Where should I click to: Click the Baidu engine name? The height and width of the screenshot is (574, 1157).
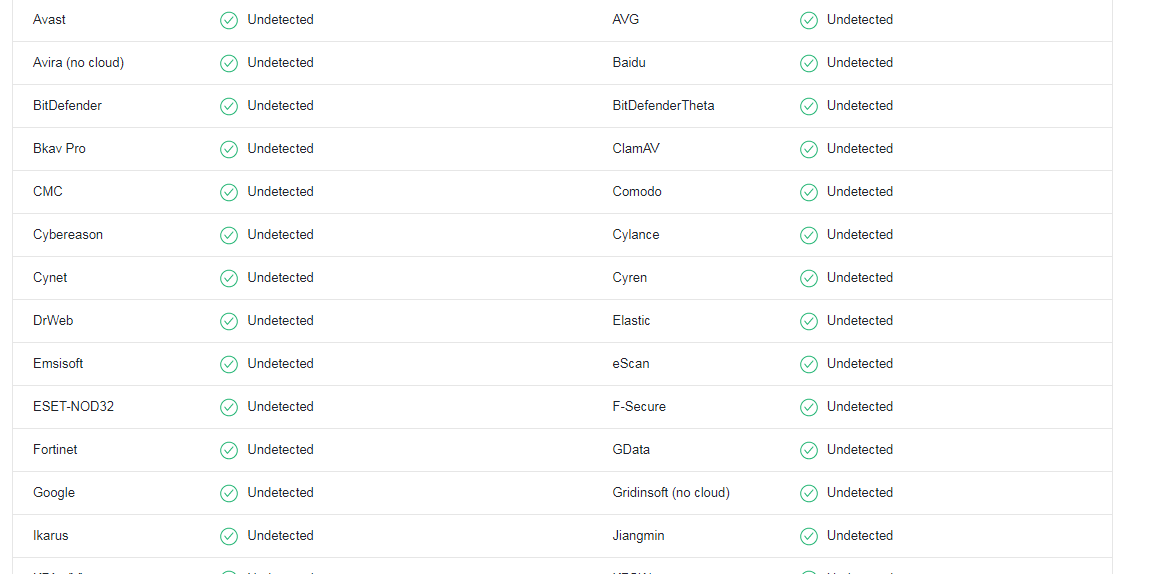[x=629, y=63]
